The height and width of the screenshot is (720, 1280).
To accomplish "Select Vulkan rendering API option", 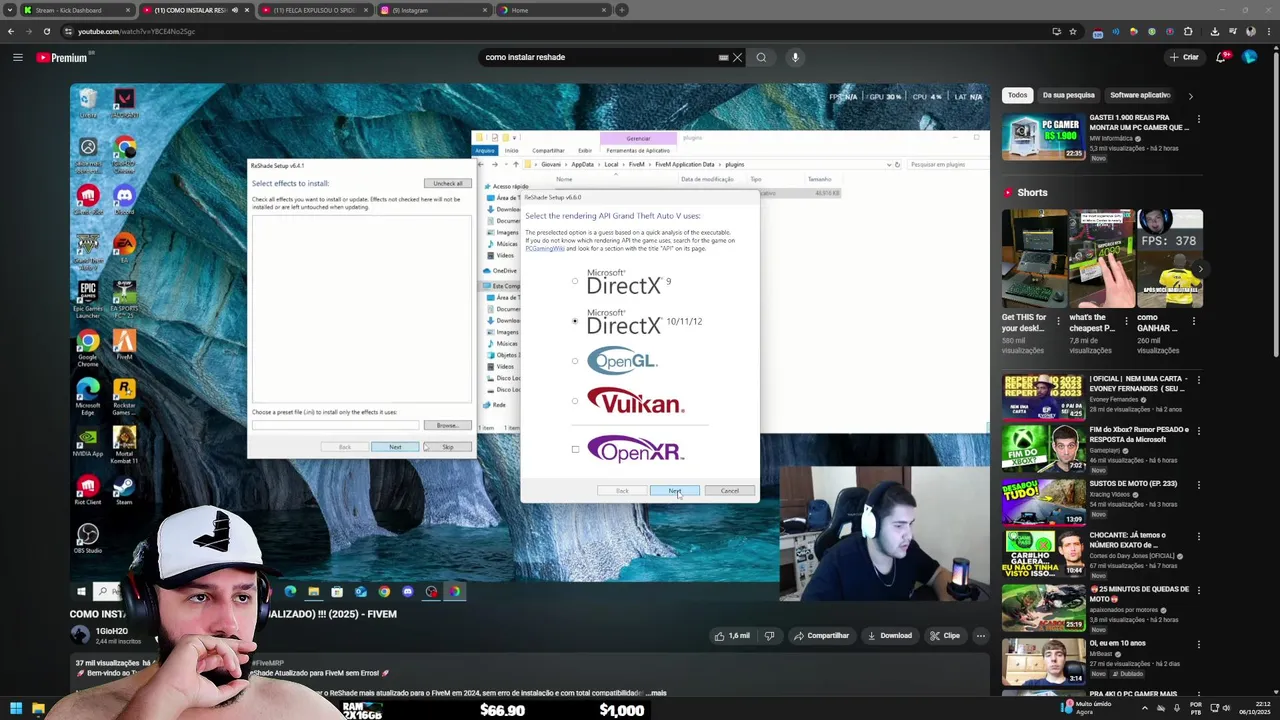I will (x=575, y=401).
